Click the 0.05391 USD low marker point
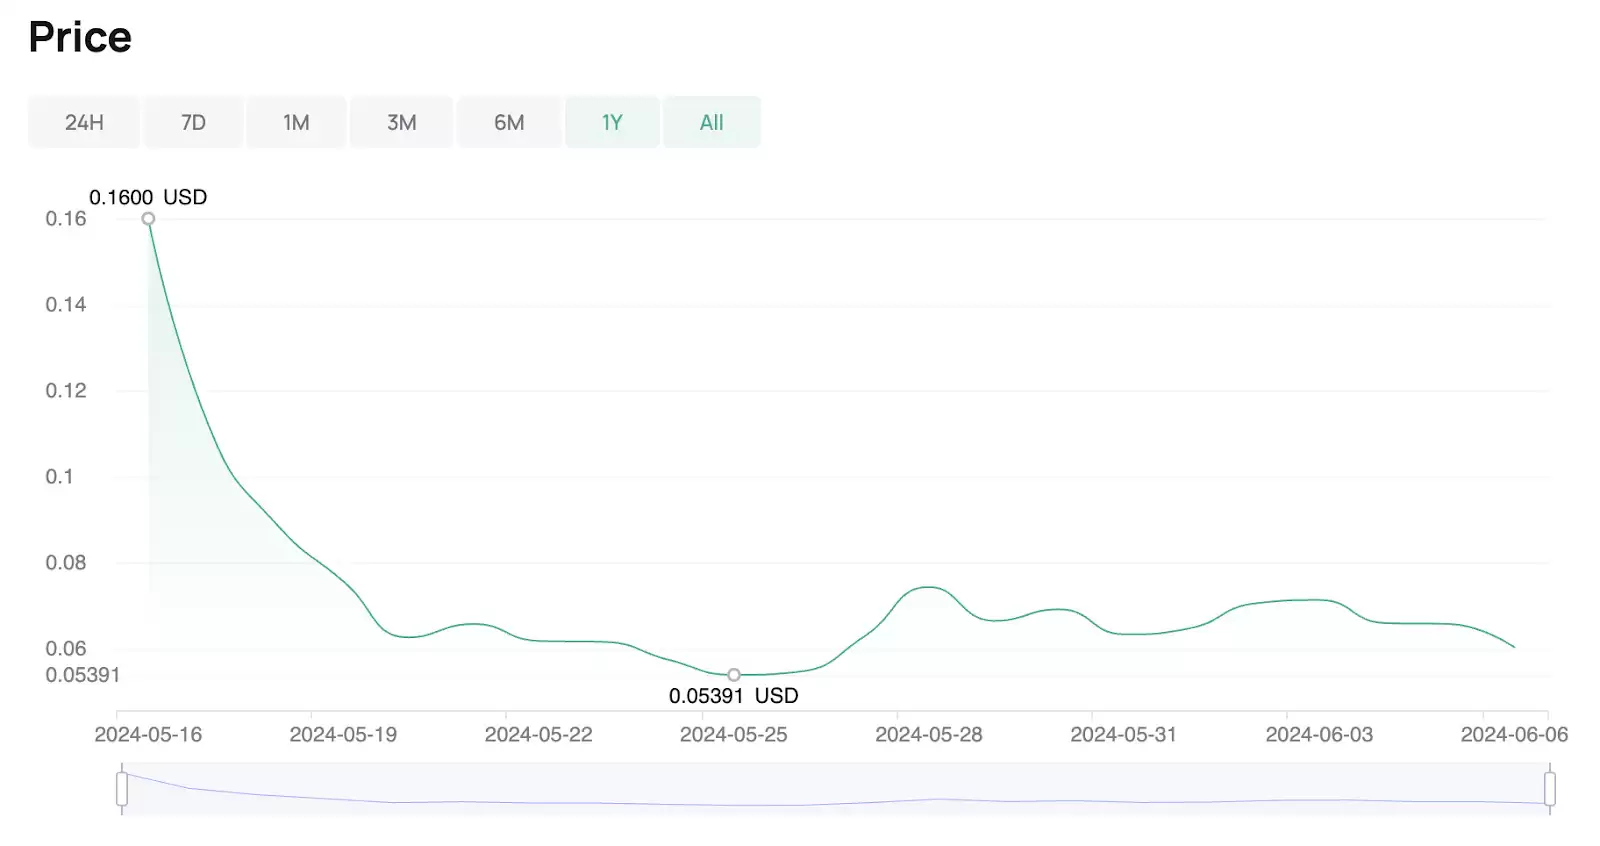 pyautogui.click(x=734, y=675)
